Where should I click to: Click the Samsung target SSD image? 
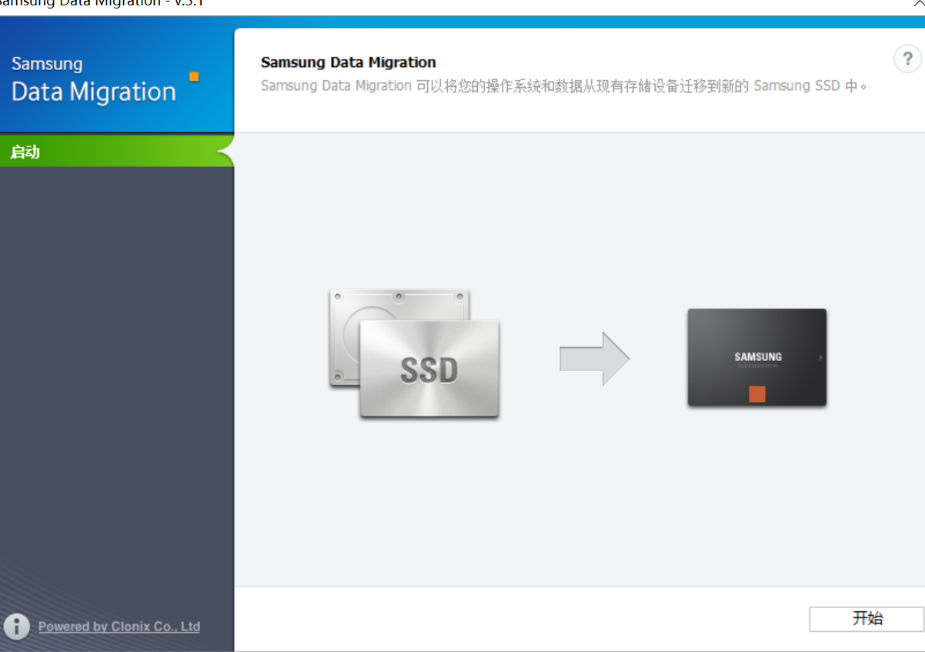point(757,358)
